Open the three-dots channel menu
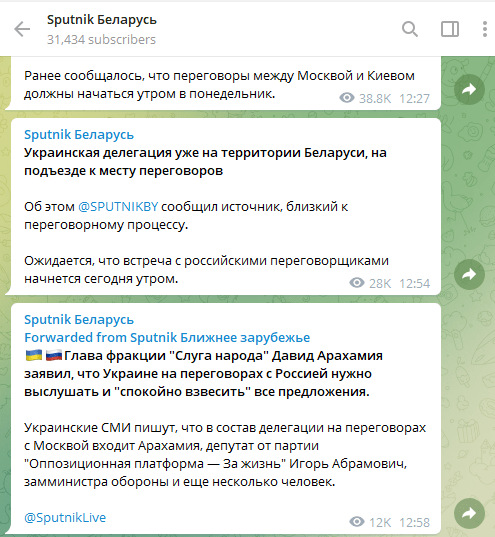Viewport: 495px width, 537px height. [485, 29]
